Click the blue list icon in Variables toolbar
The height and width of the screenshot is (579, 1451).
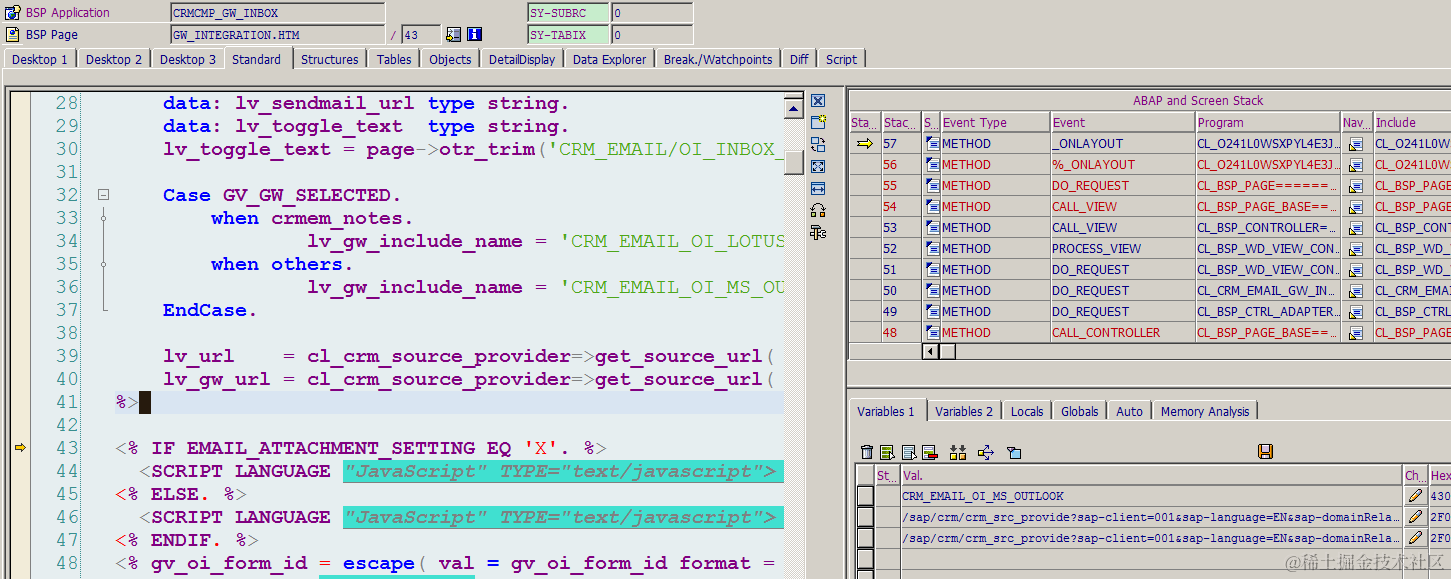click(909, 452)
